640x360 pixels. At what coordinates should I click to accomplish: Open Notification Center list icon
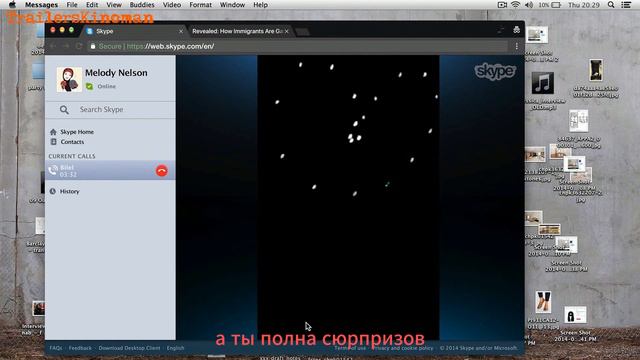pos(626,5)
